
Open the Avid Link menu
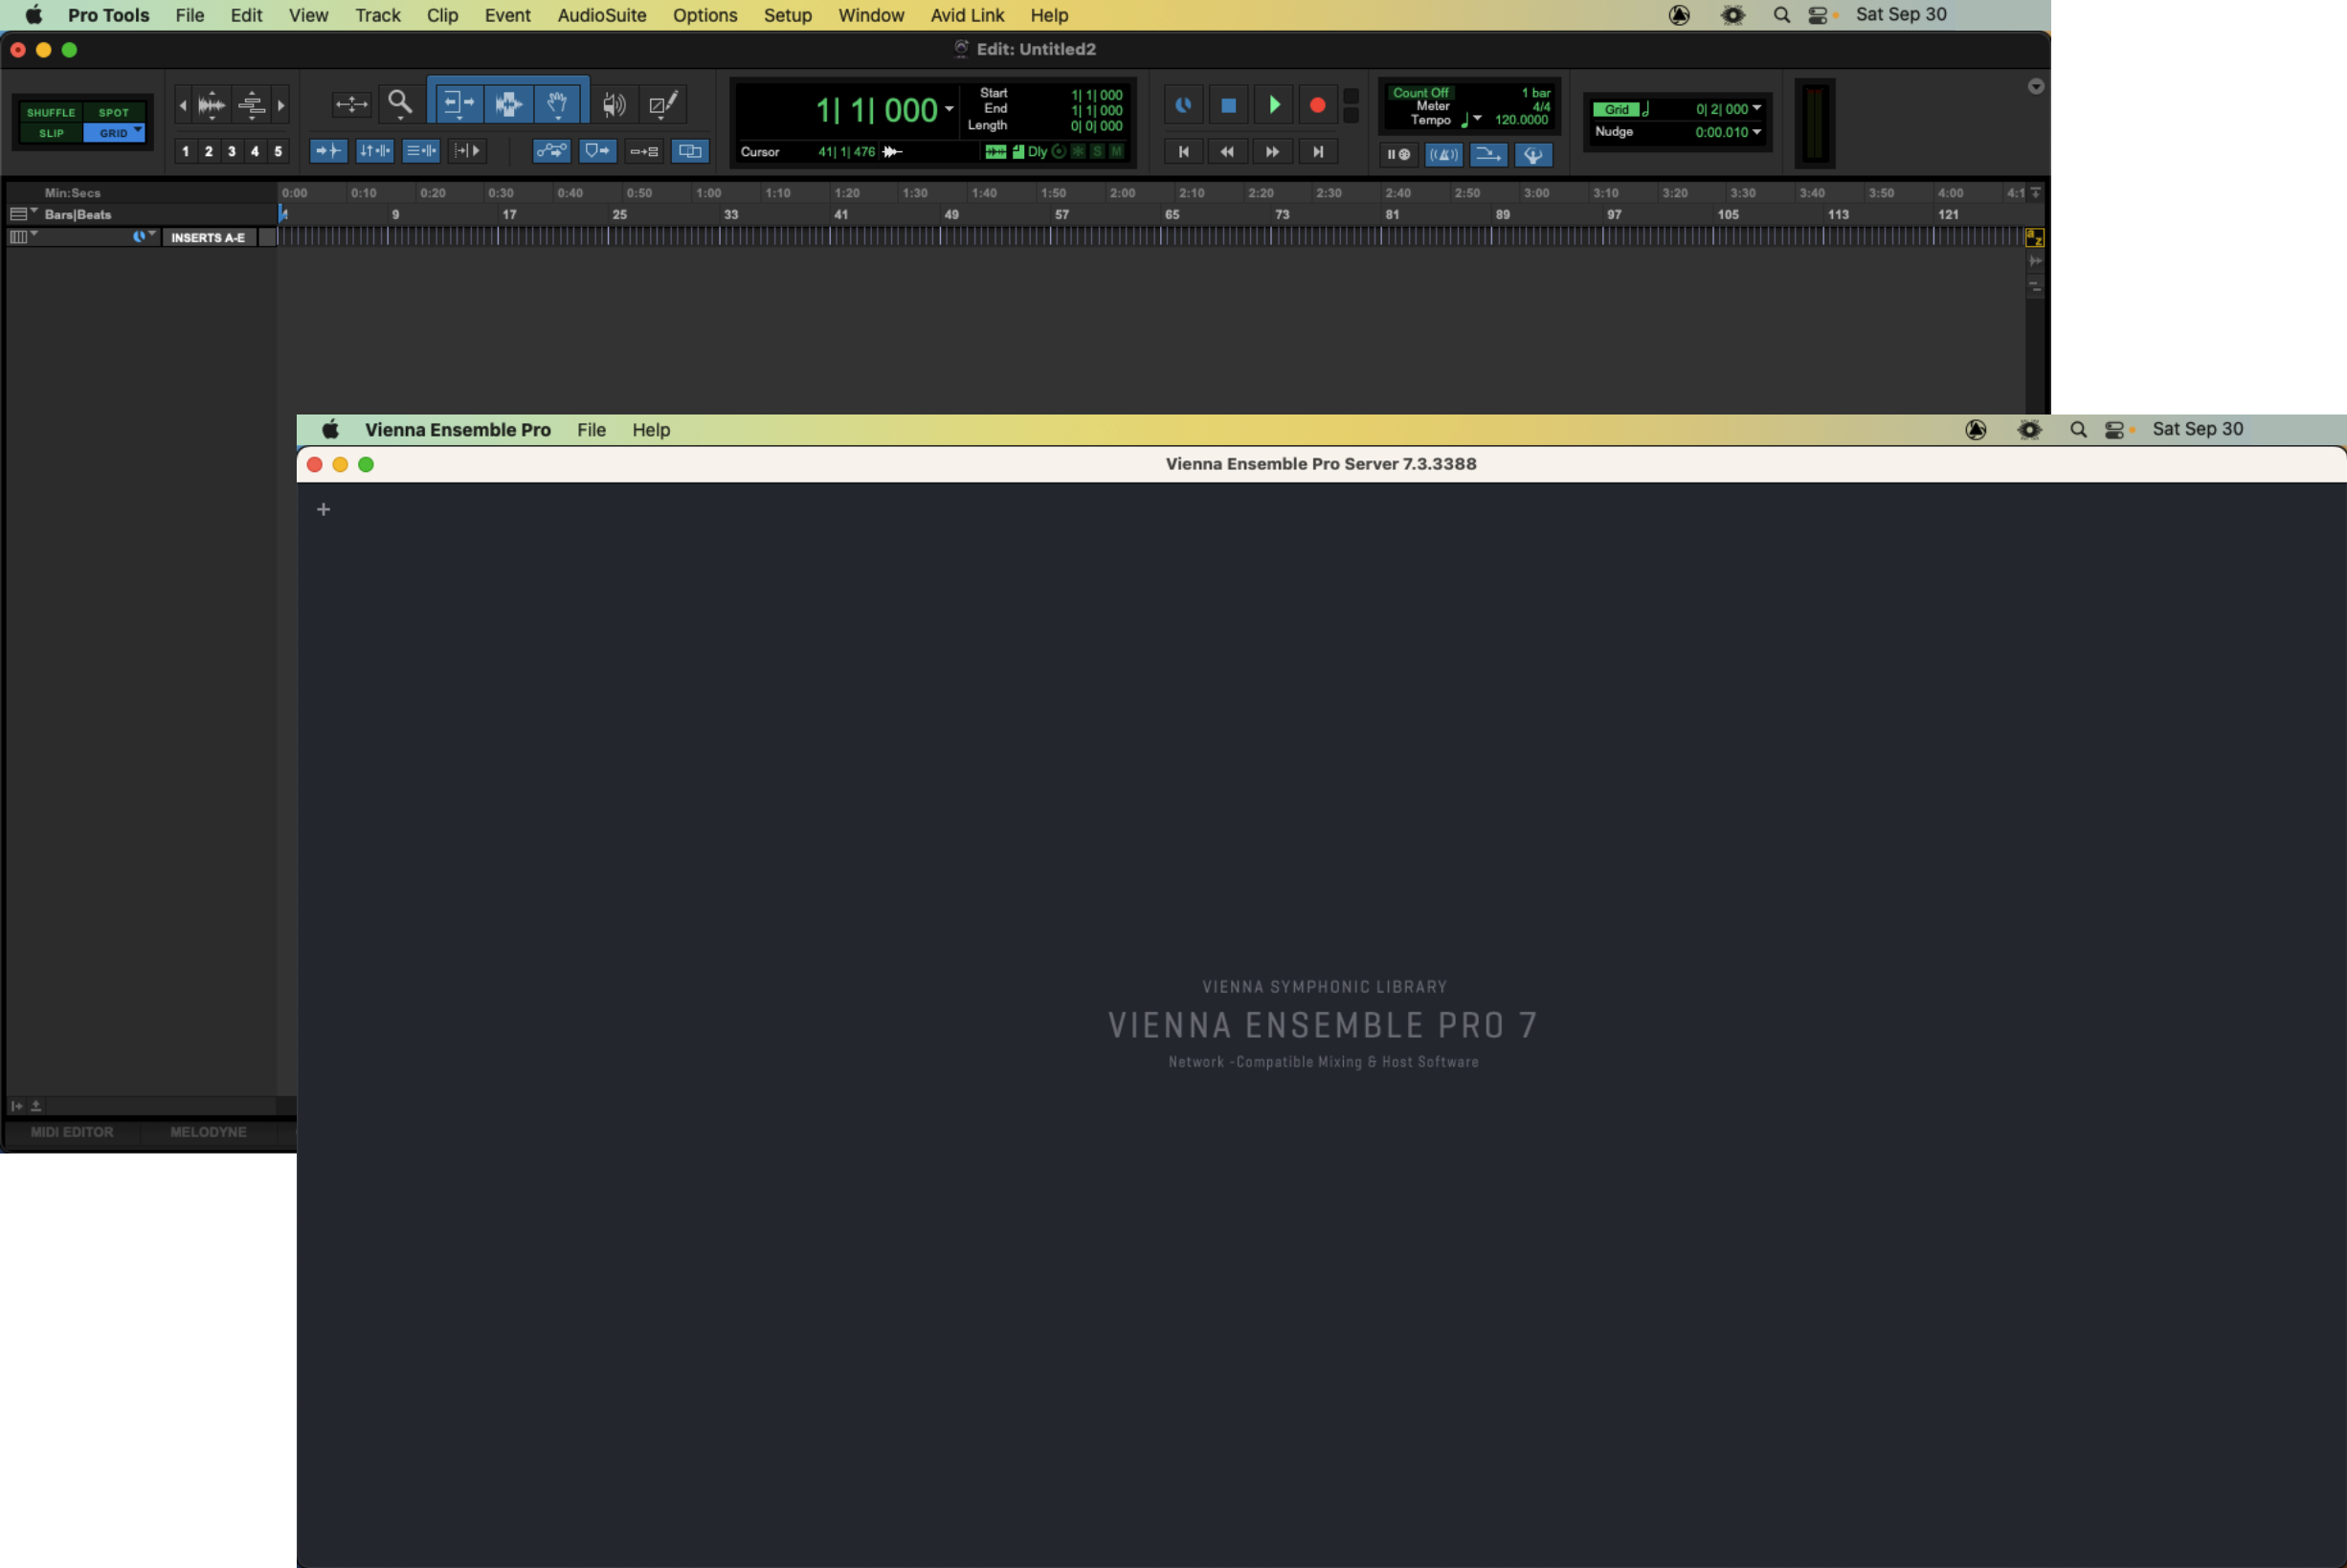click(x=967, y=15)
